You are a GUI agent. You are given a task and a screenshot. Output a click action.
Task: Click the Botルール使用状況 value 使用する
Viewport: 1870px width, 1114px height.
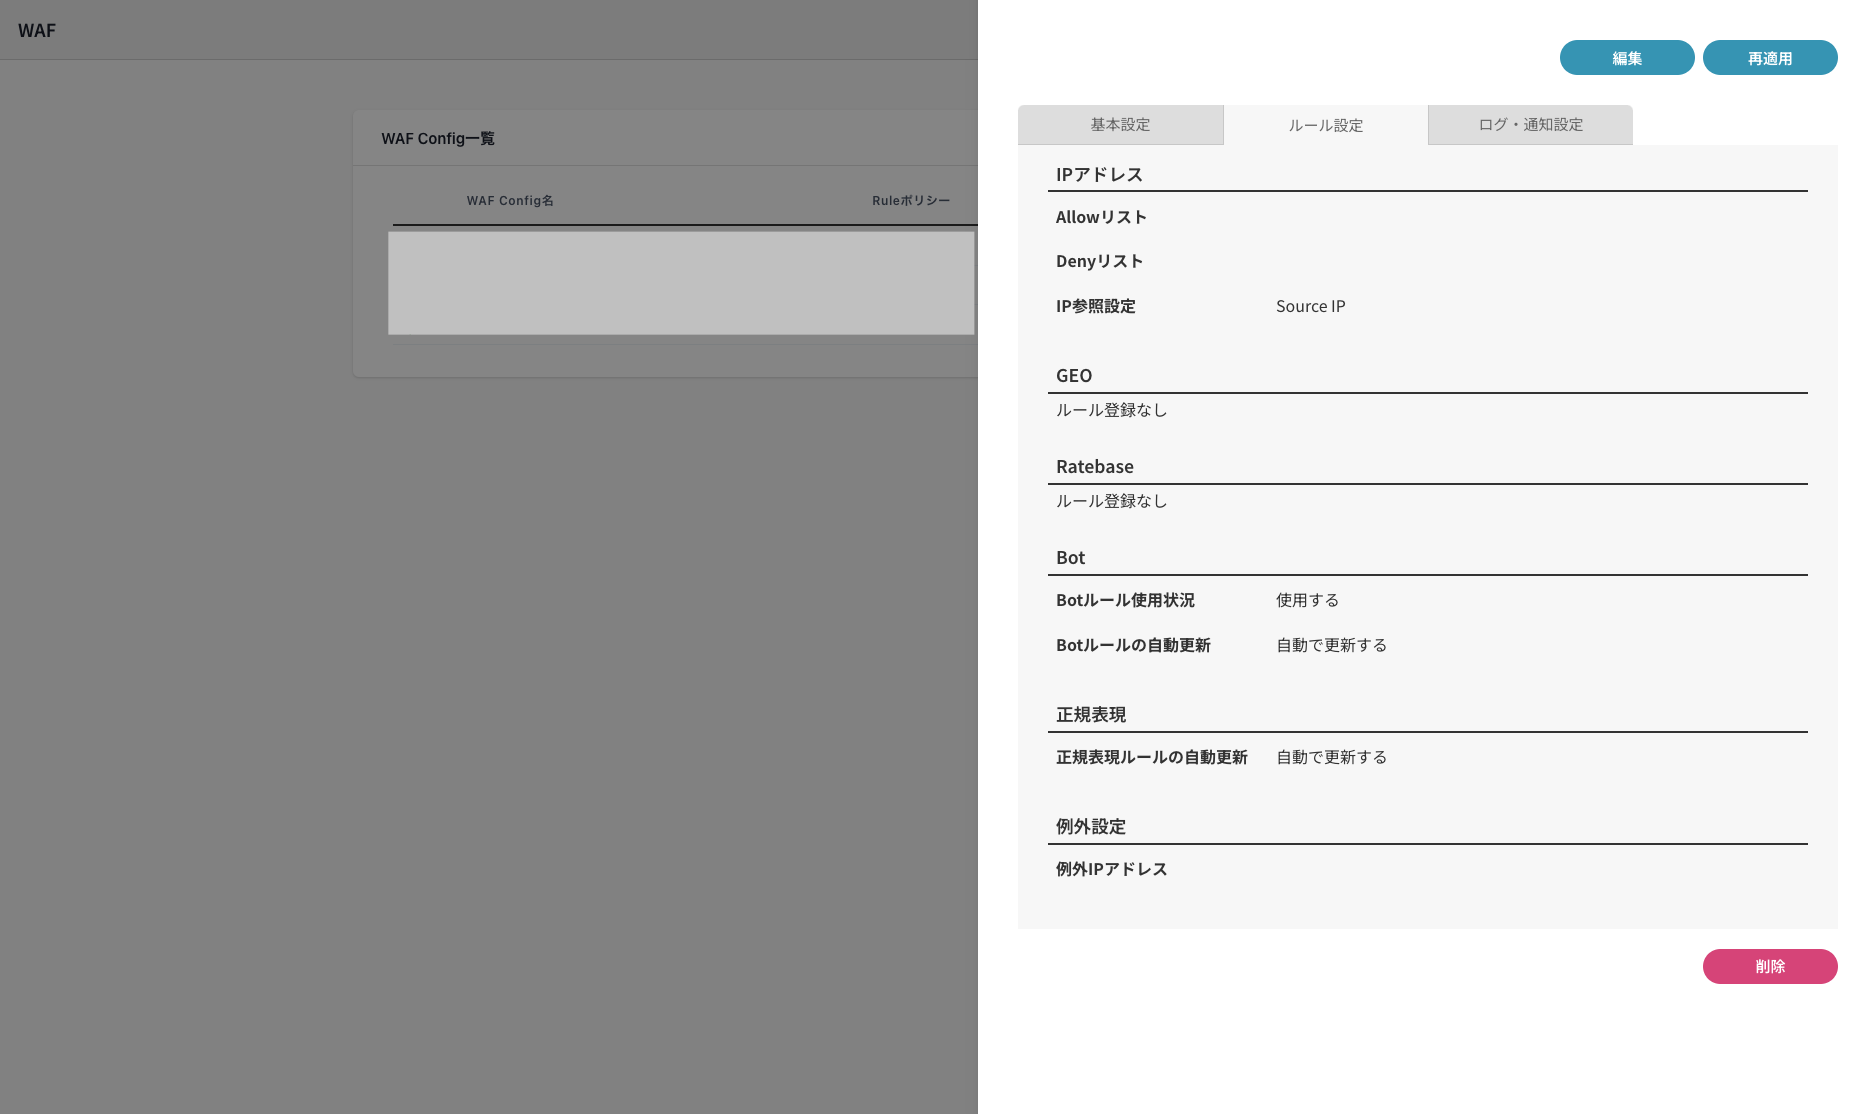click(1307, 599)
